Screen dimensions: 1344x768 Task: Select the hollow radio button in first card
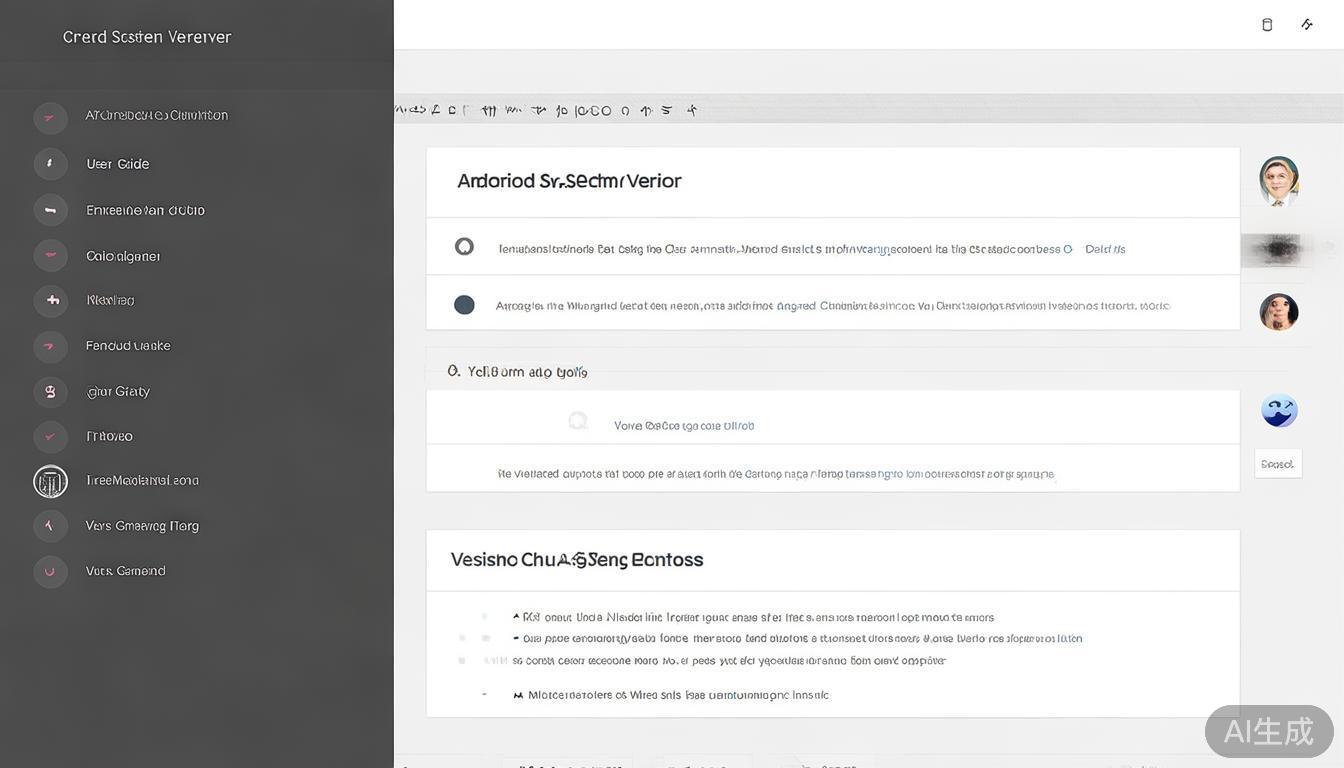click(x=464, y=246)
